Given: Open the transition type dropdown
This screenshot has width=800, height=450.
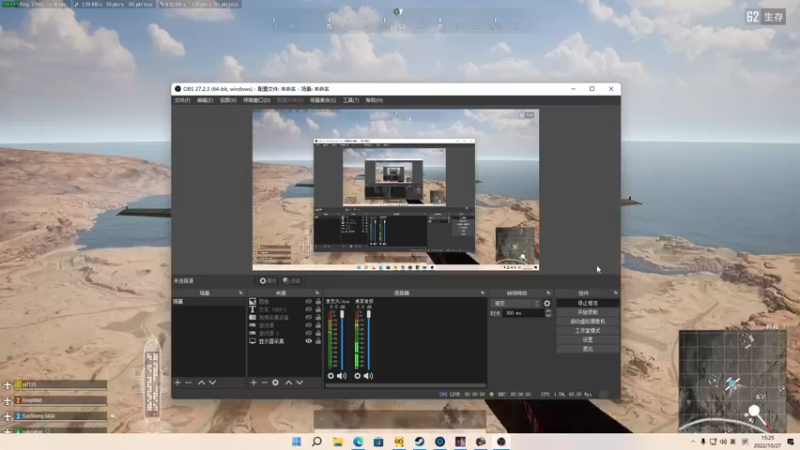Looking at the screenshot, I should point(515,303).
